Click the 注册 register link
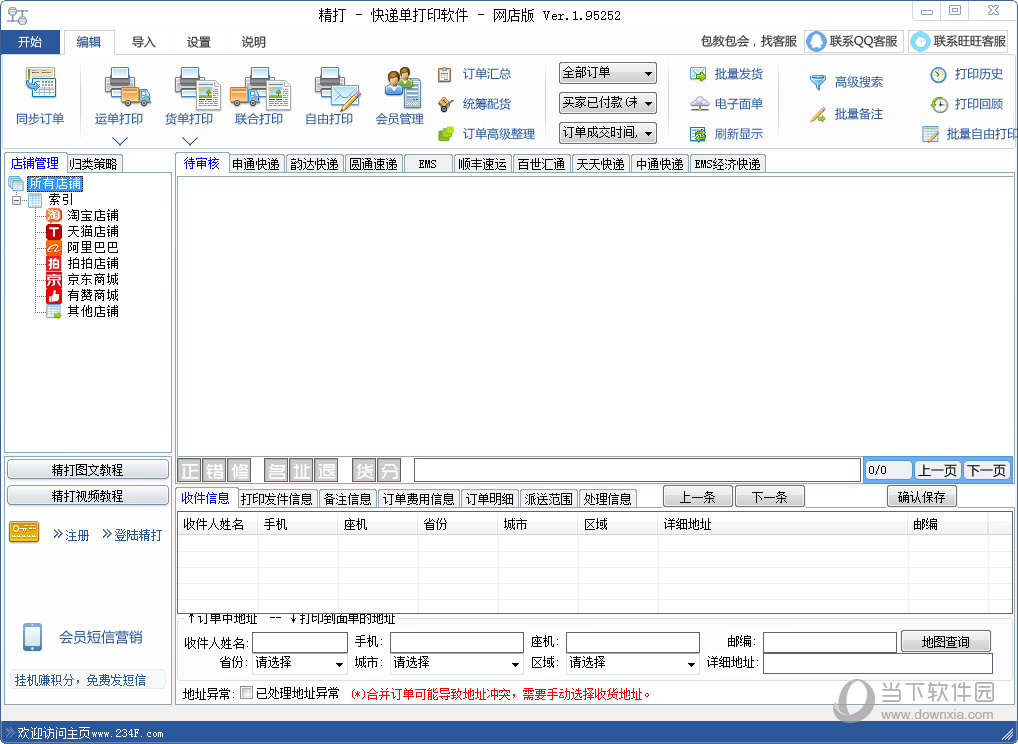This screenshot has width=1018, height=744. tap(71, 535)
